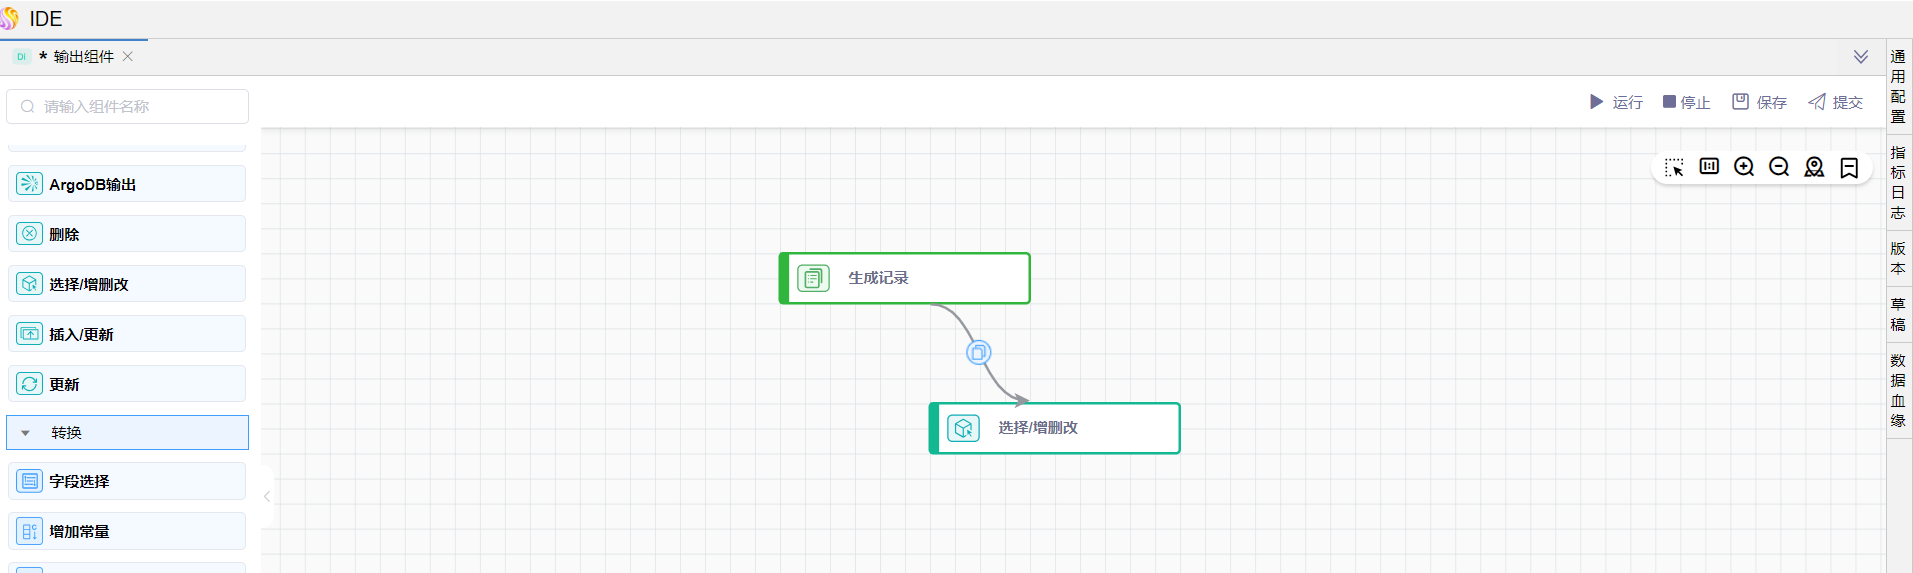The width and height of the screenshot is (1913, 573).
Task: Select the 生成记录 node on the canvas
Action: (x=905, y=278)
